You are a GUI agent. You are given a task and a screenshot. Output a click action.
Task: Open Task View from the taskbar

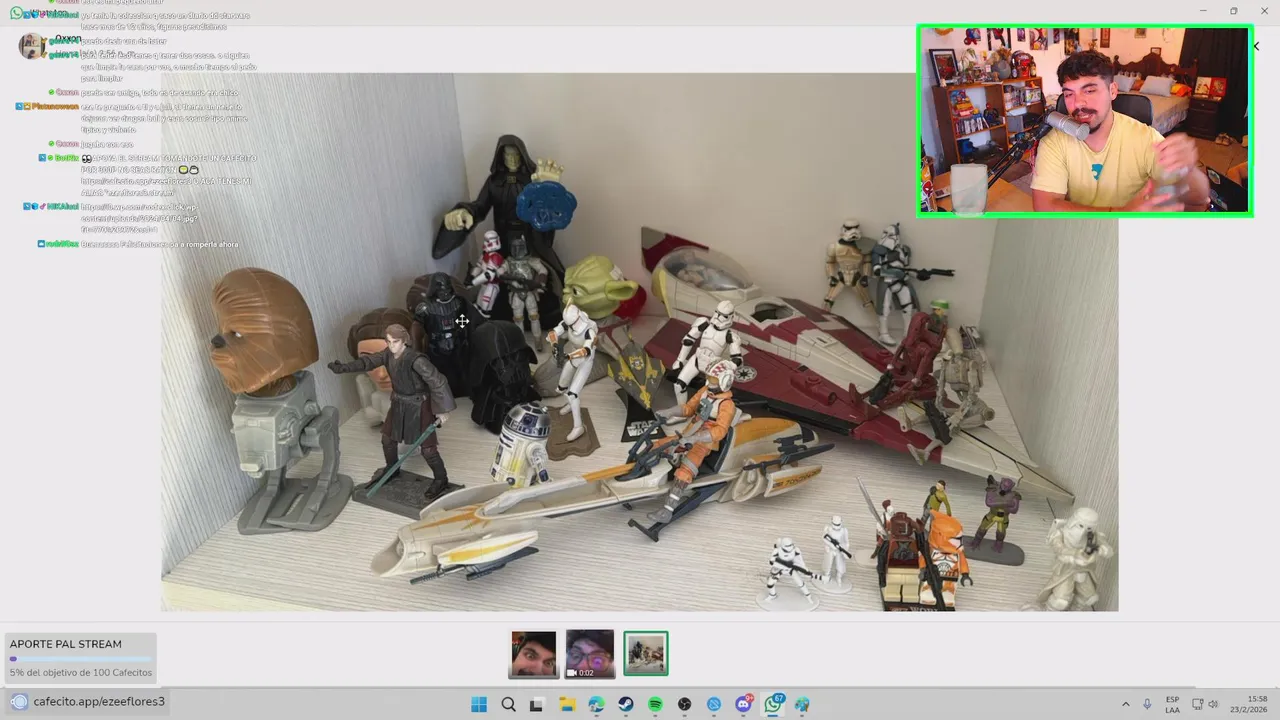coord(536,704)
